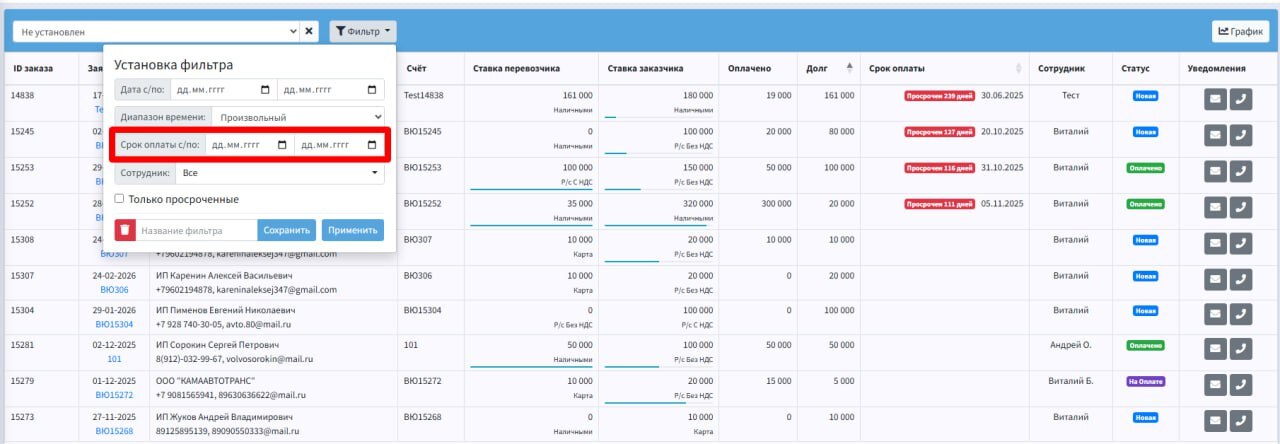Open calendar picker of first Дата field

click(x=265, y=89)
